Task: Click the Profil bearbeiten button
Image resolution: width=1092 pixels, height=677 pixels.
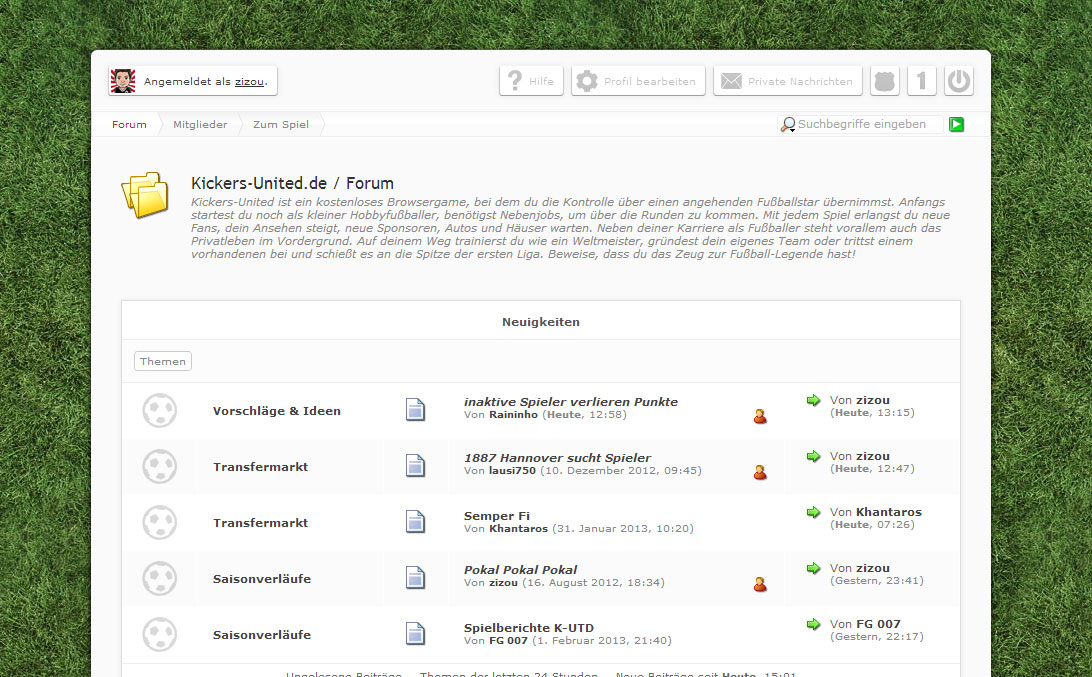Action: (x=638, y=81)
